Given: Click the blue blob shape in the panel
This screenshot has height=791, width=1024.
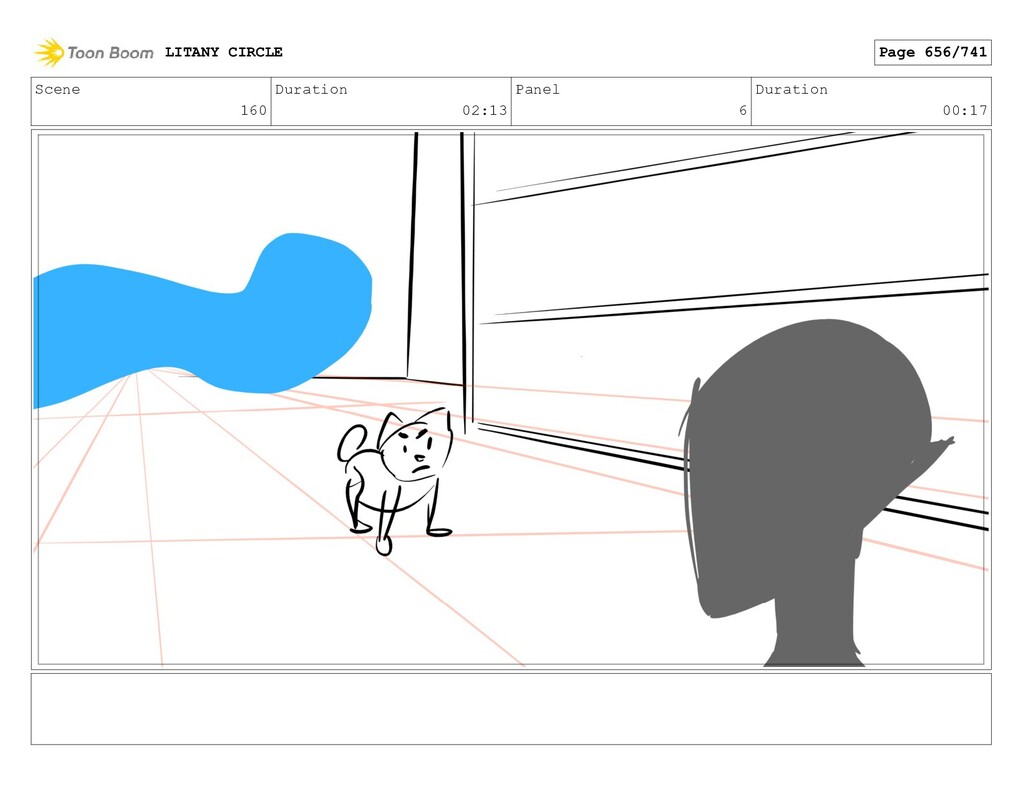Looking at the screenshot, I should click(x=202, y=320).
